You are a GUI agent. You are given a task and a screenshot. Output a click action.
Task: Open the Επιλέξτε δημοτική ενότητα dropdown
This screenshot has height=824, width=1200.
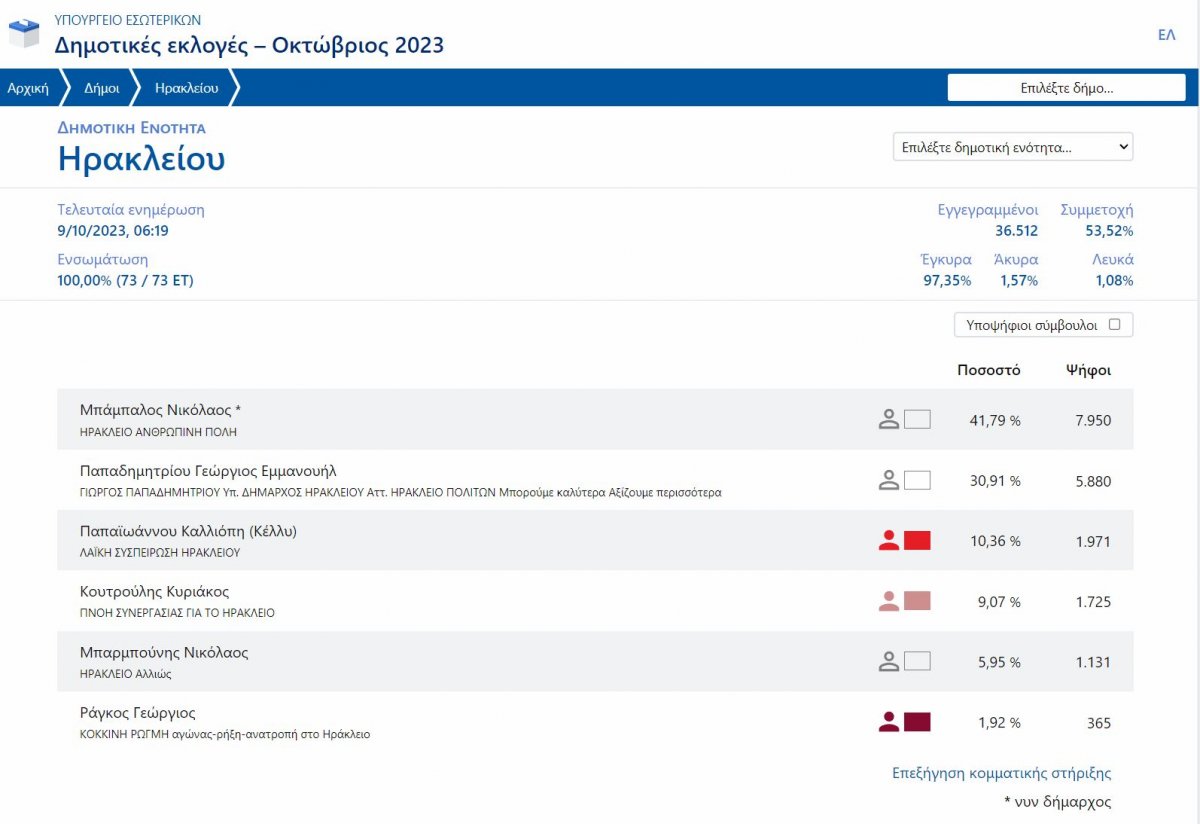click(x=1012, y=147)
